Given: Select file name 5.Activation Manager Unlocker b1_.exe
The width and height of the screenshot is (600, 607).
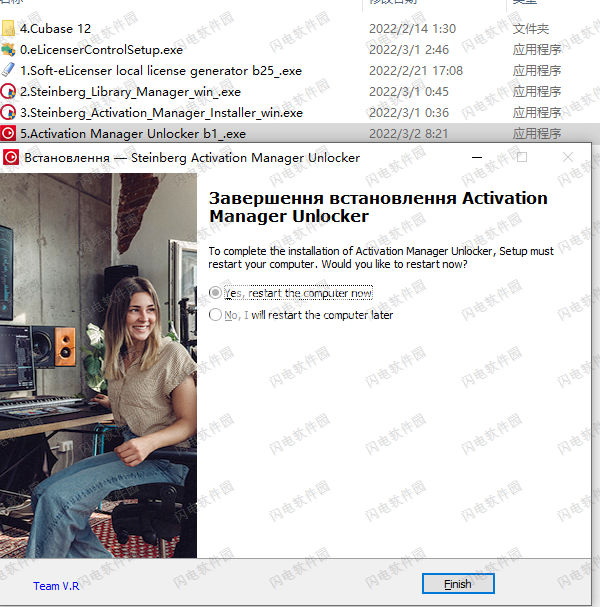Looking at the screenshot, I should pyautogui.click(x=133, y=134).
